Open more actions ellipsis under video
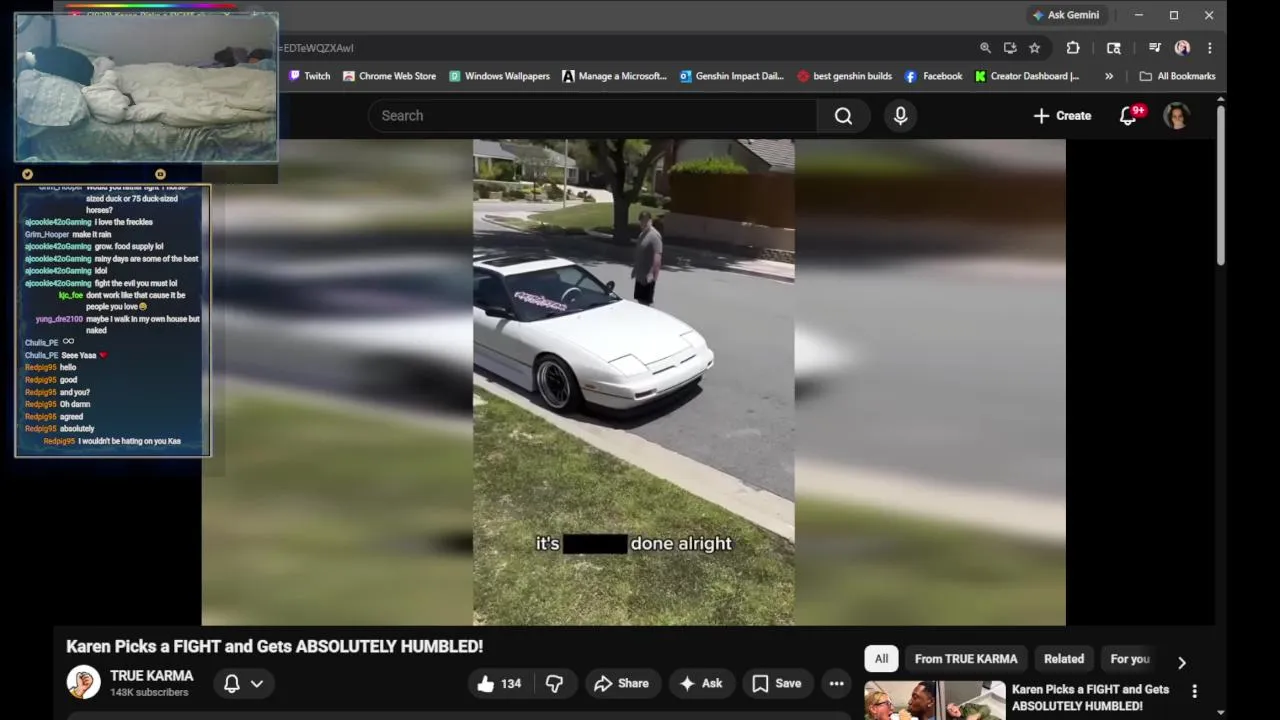Screen dimensions: 1280x720 click(x=836, y=683)
